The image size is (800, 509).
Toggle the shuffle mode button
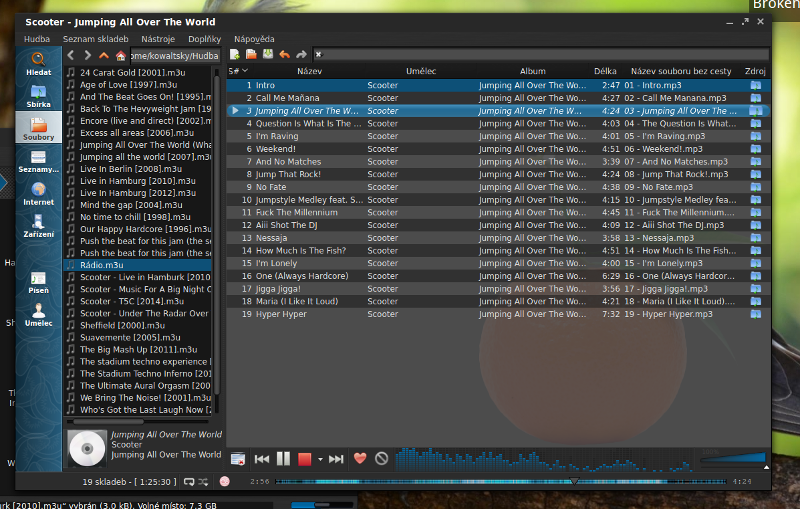click(x=203, y=481)
